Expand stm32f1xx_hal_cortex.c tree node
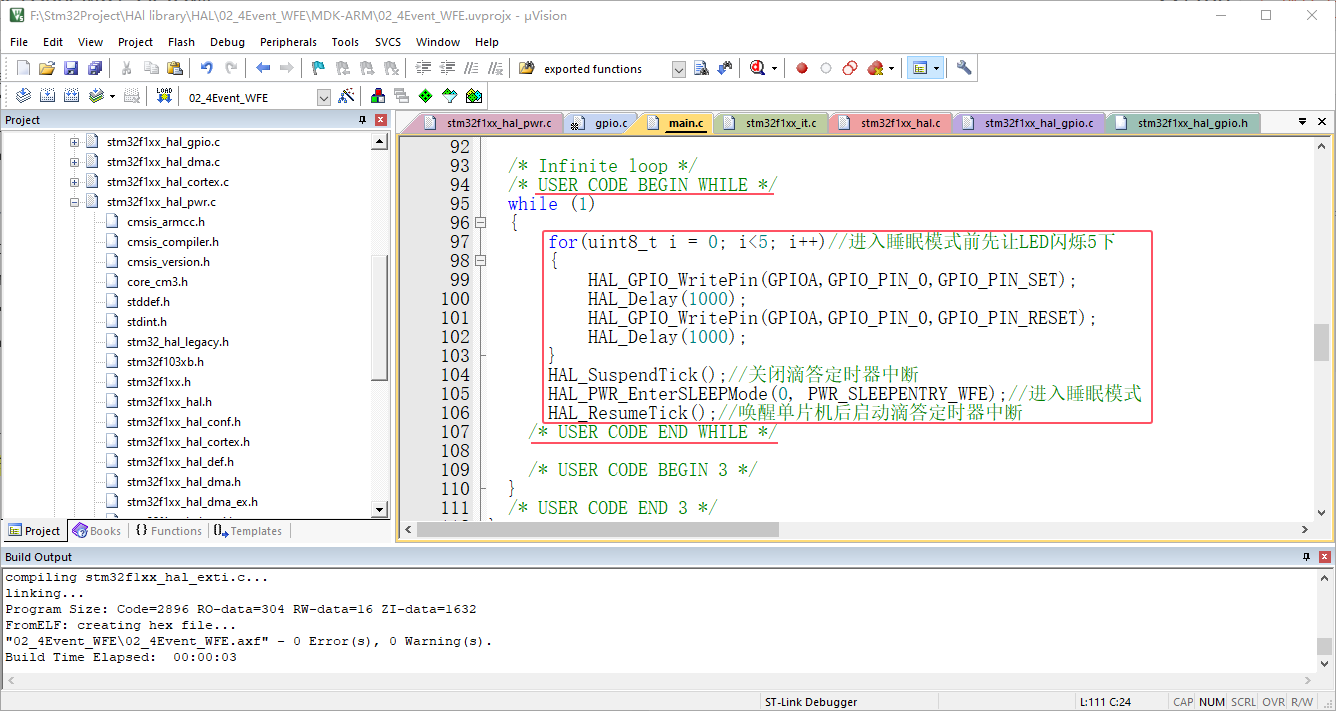 [x=74, y=182]
